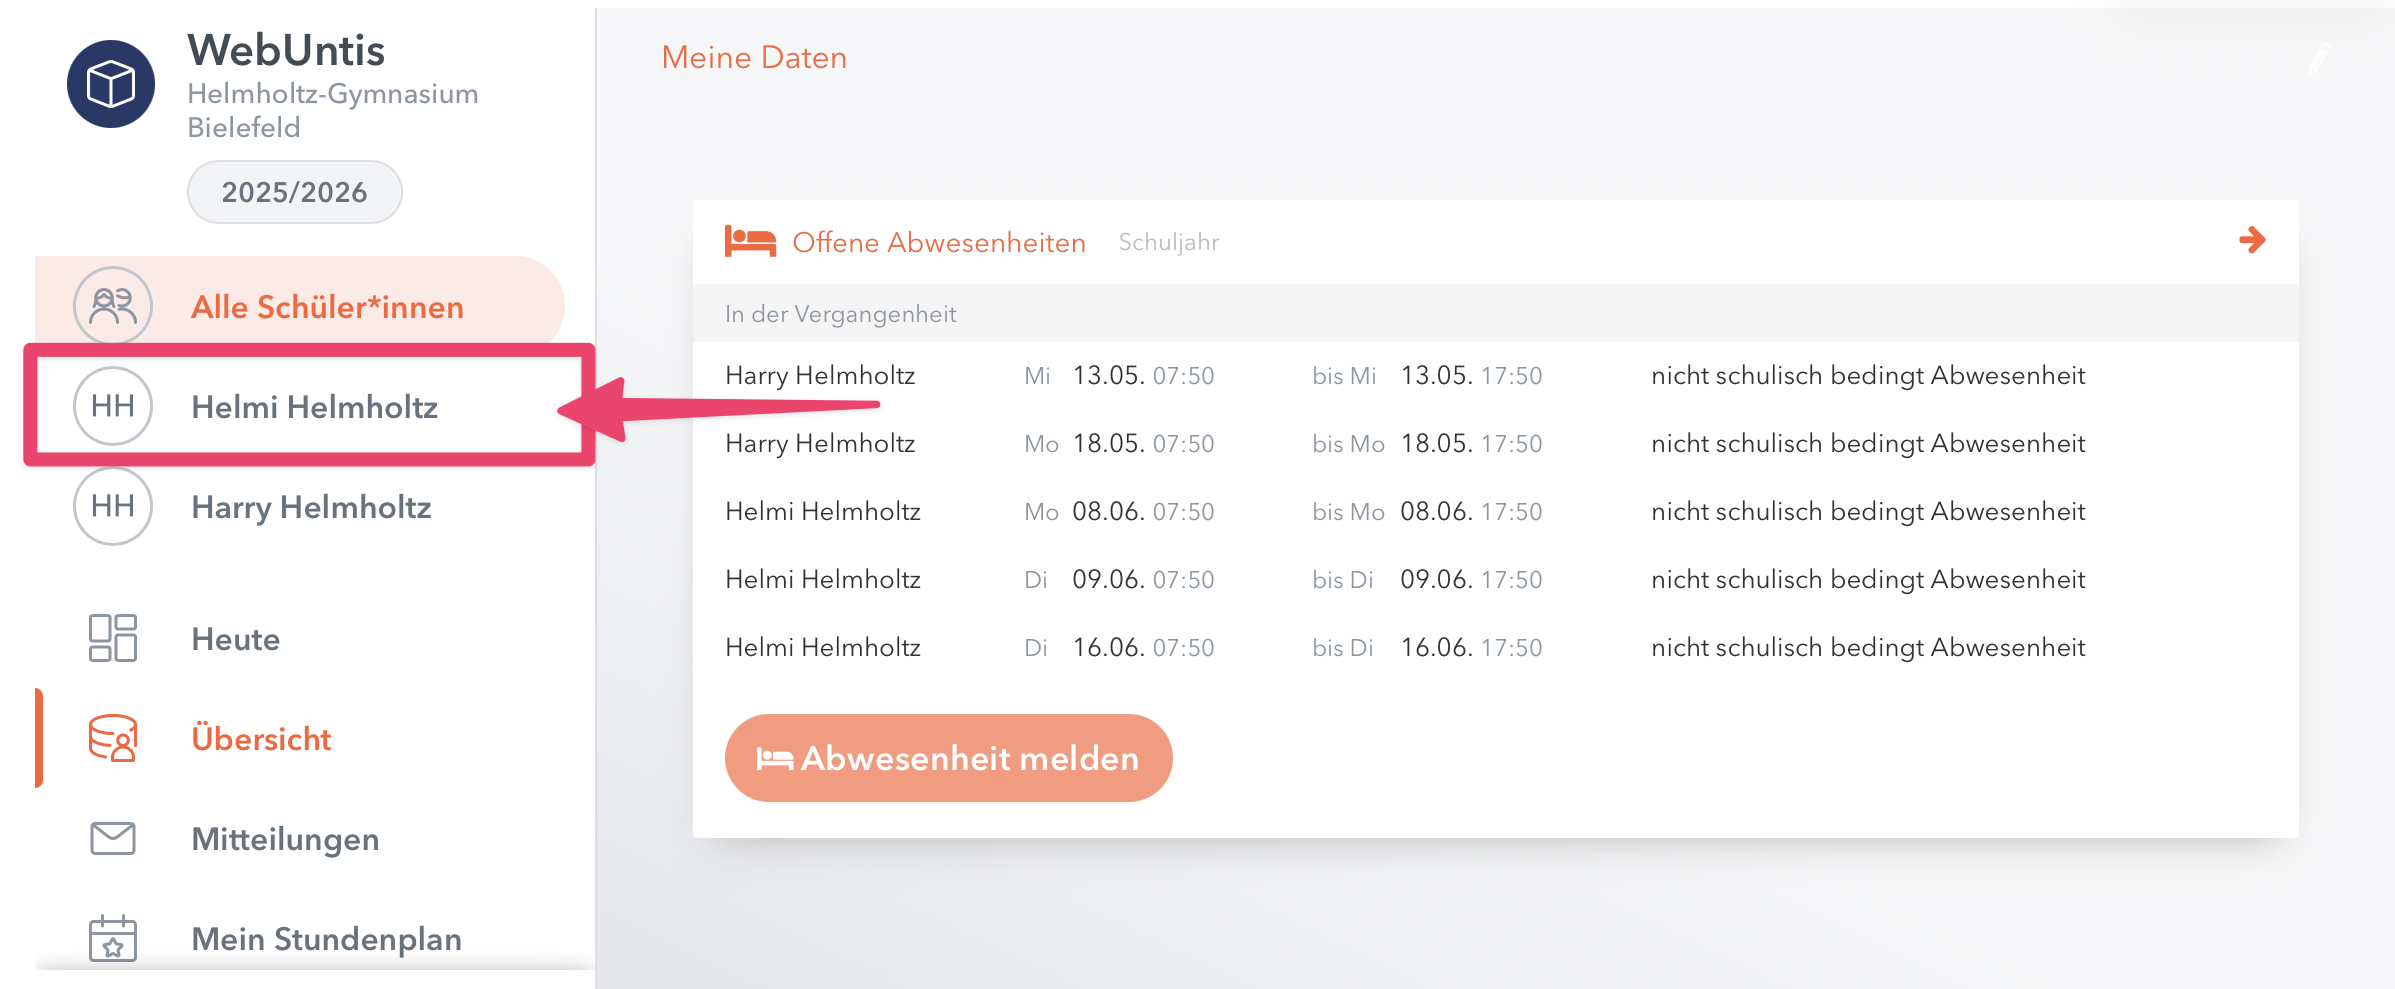Click the Meine Daten page title
The image size is (2395, 989).
(754, 57)
